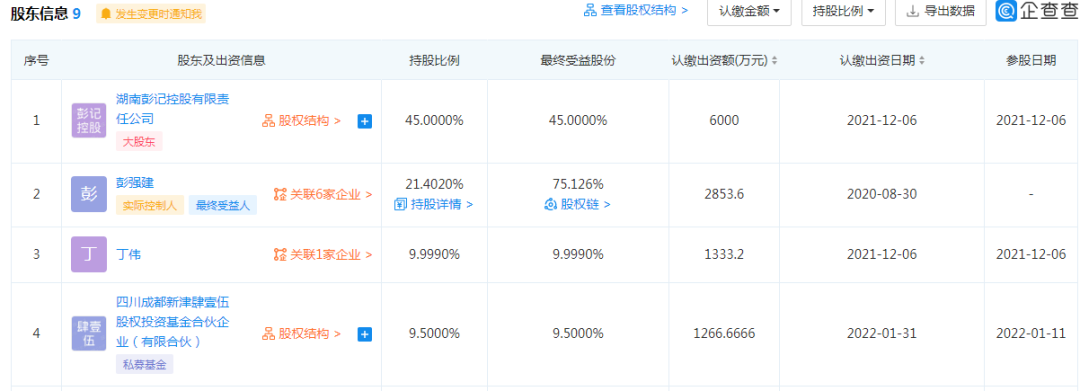Sort by 认缴出资日期 column arrows
Image resolution: width=1080 pixels, height=391 pixels.
click(922, 61)
